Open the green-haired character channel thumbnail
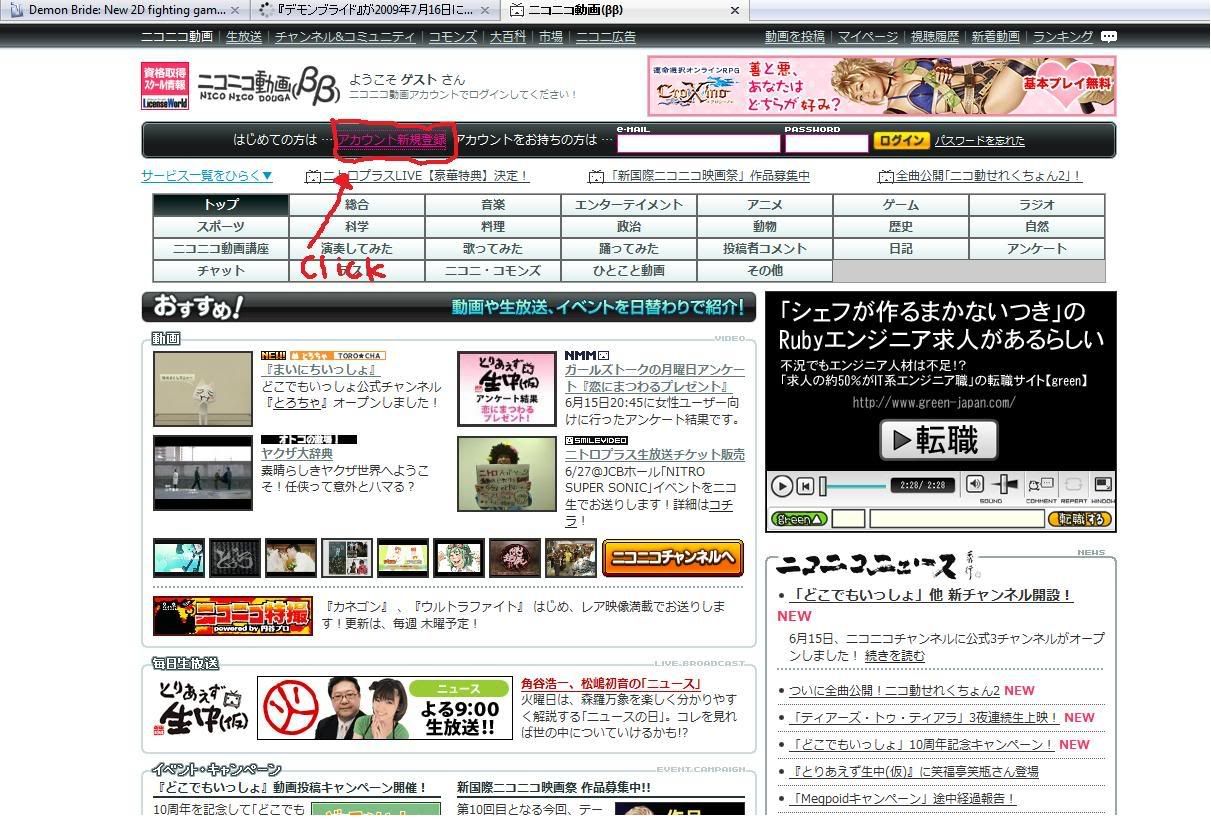1211x819 pixels. 459,558
